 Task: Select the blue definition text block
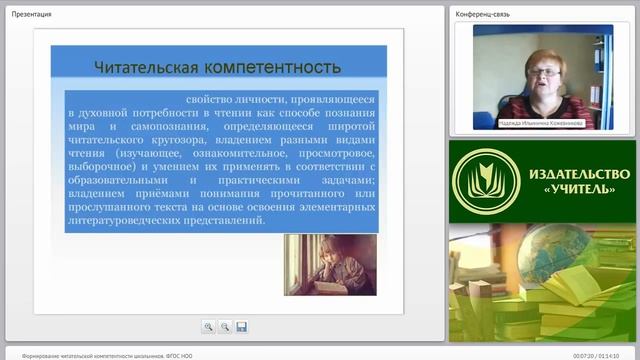tap(222, 161)
